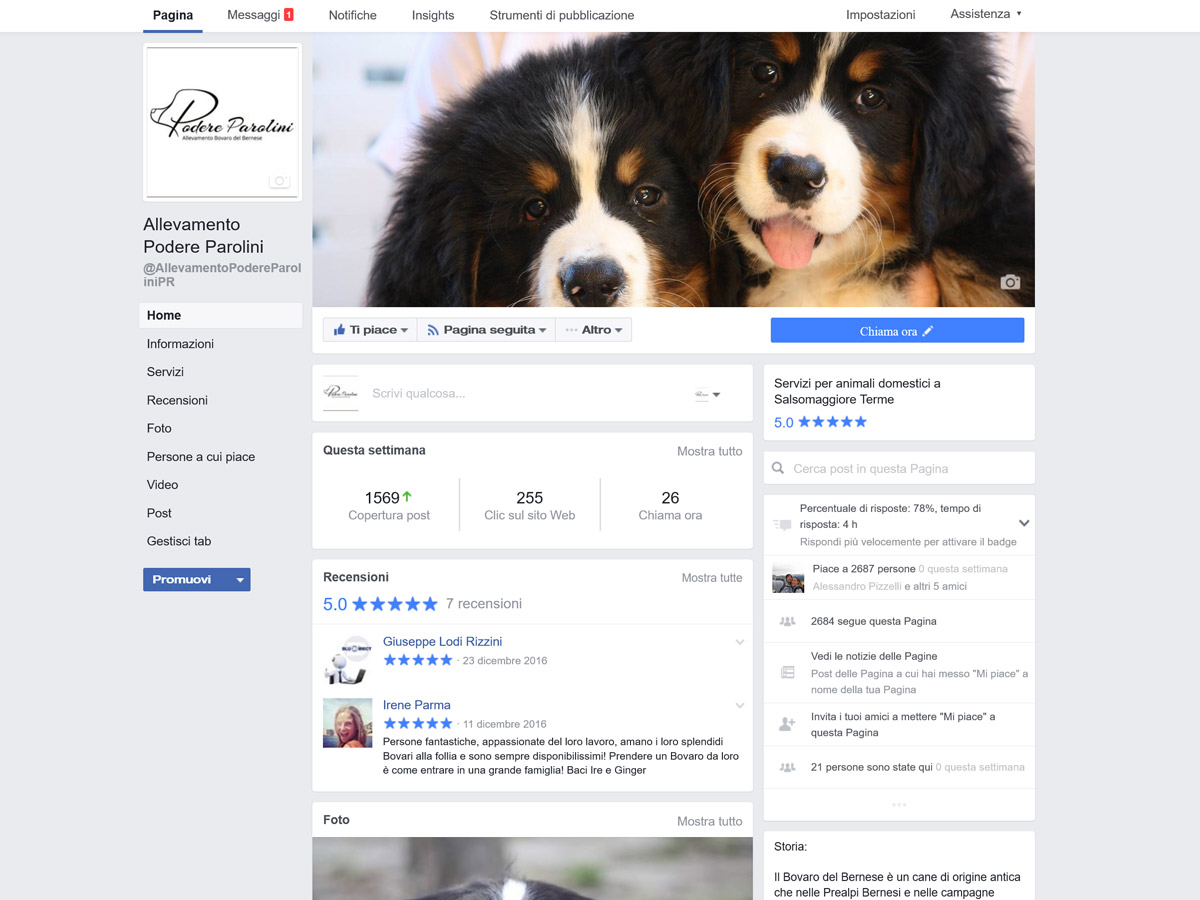
Task: Open the Notifiche tab
Action: [353, 15]
